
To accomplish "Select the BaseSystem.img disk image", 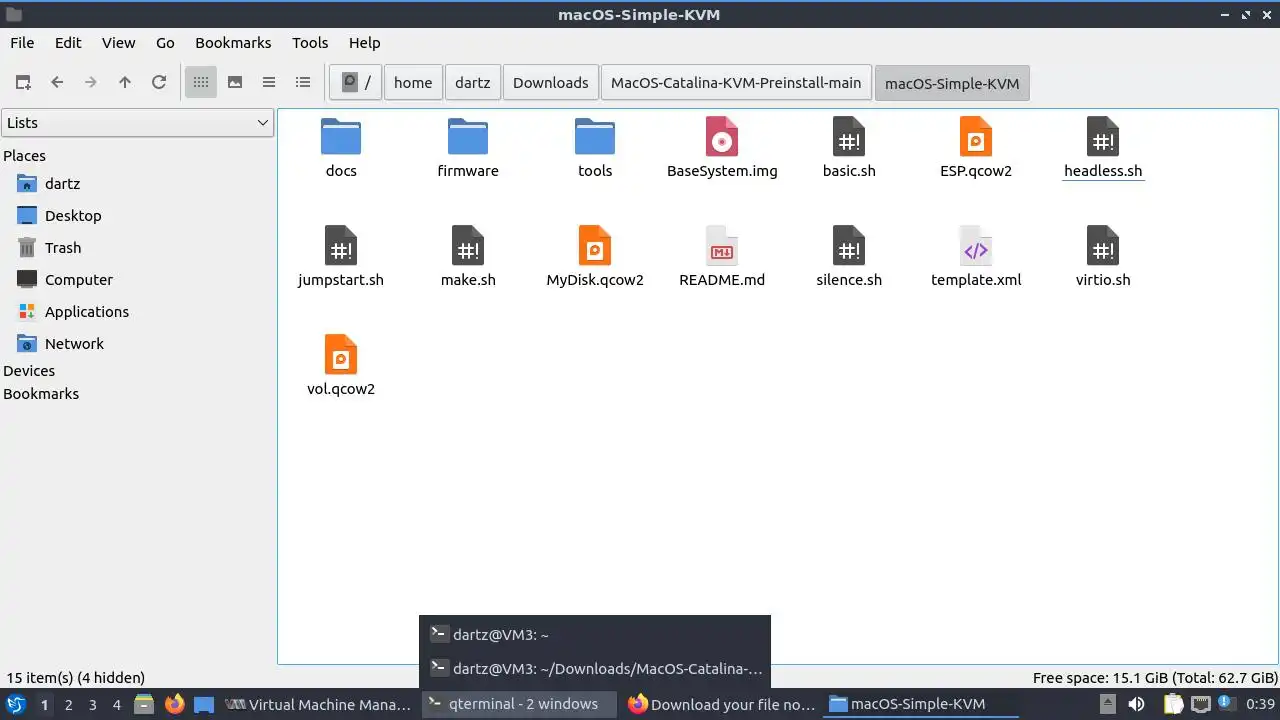I will [722, 147].
